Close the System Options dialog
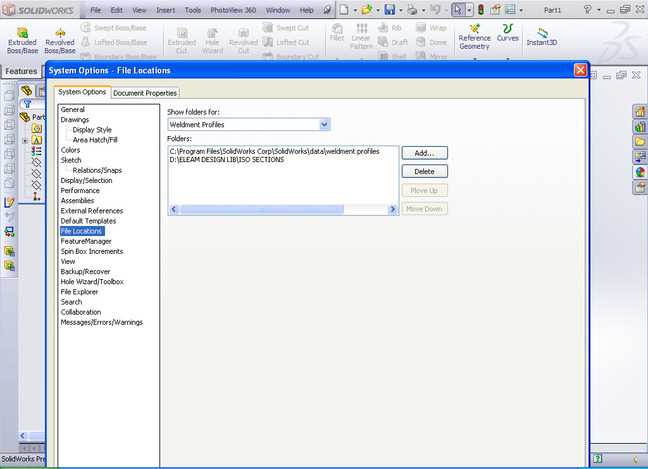 coord(580,70)
